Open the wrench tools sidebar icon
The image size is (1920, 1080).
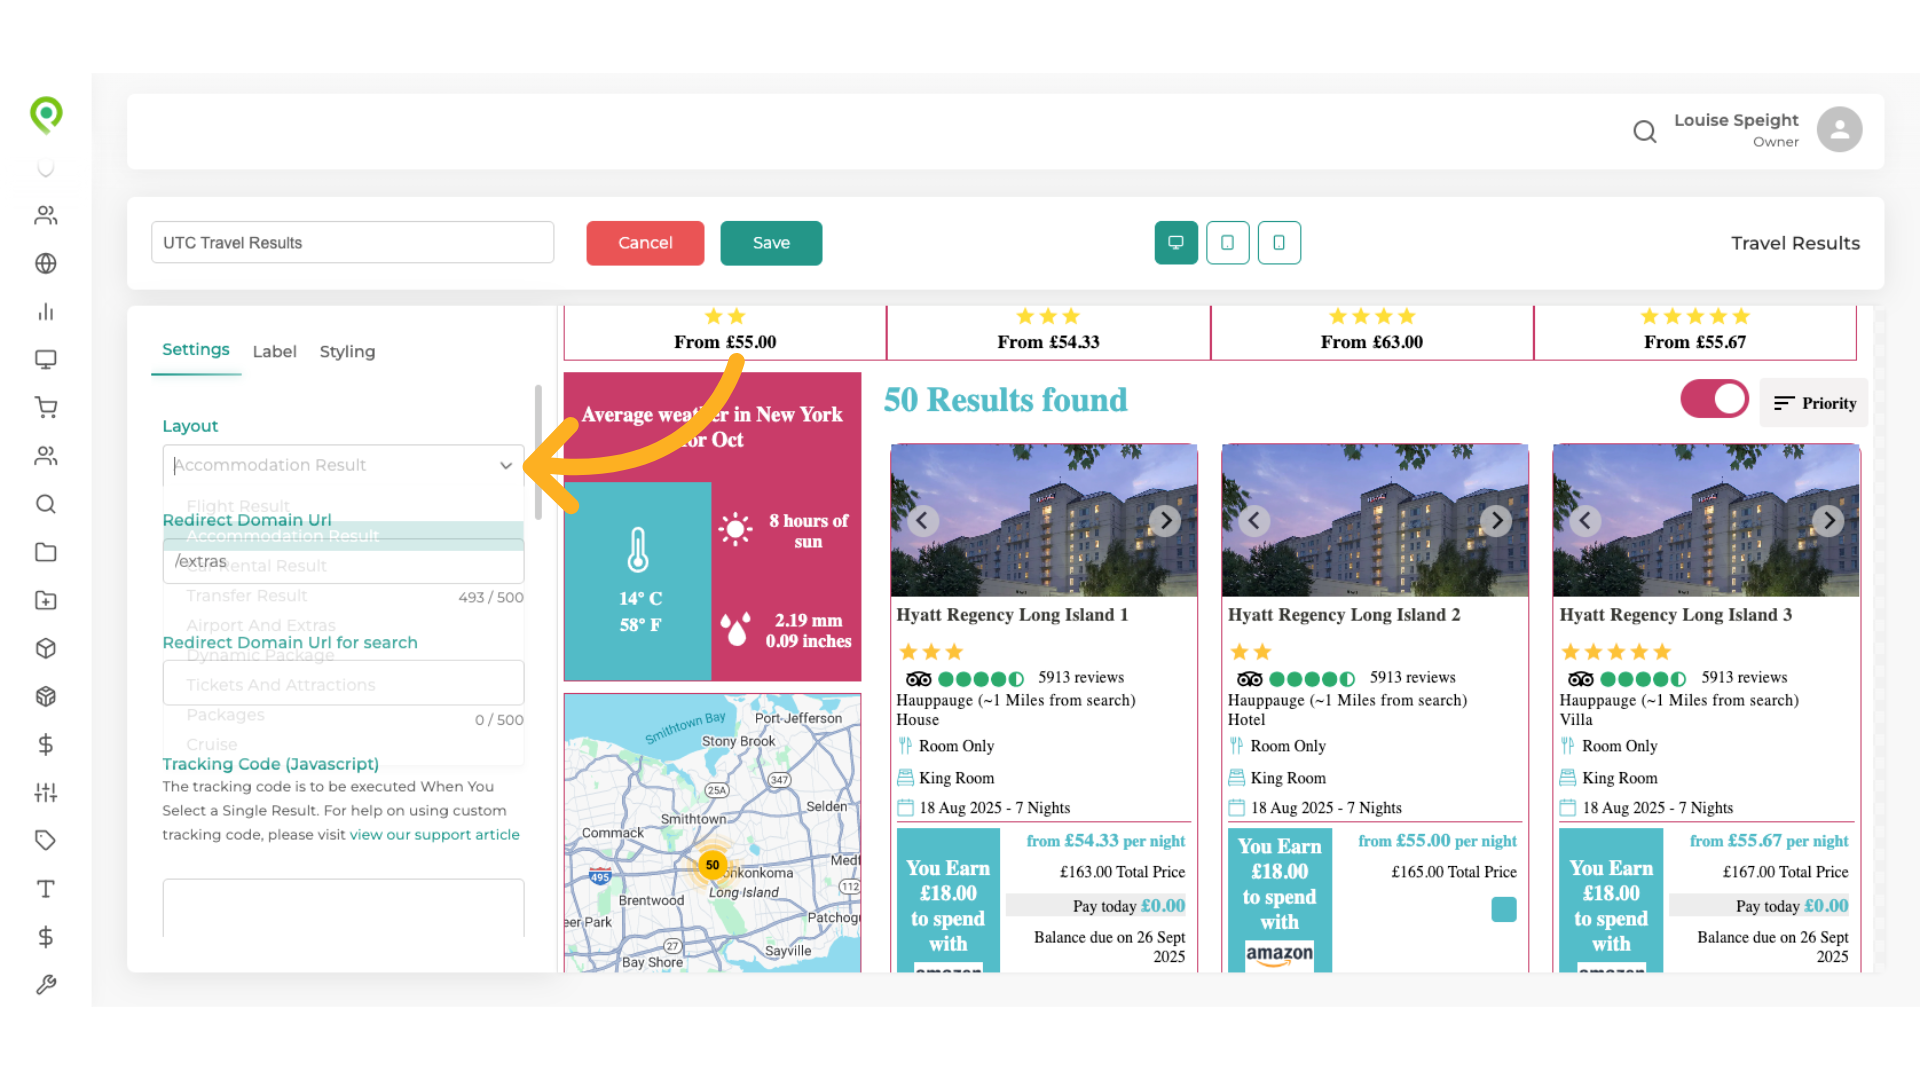click(x=46, y=985)
